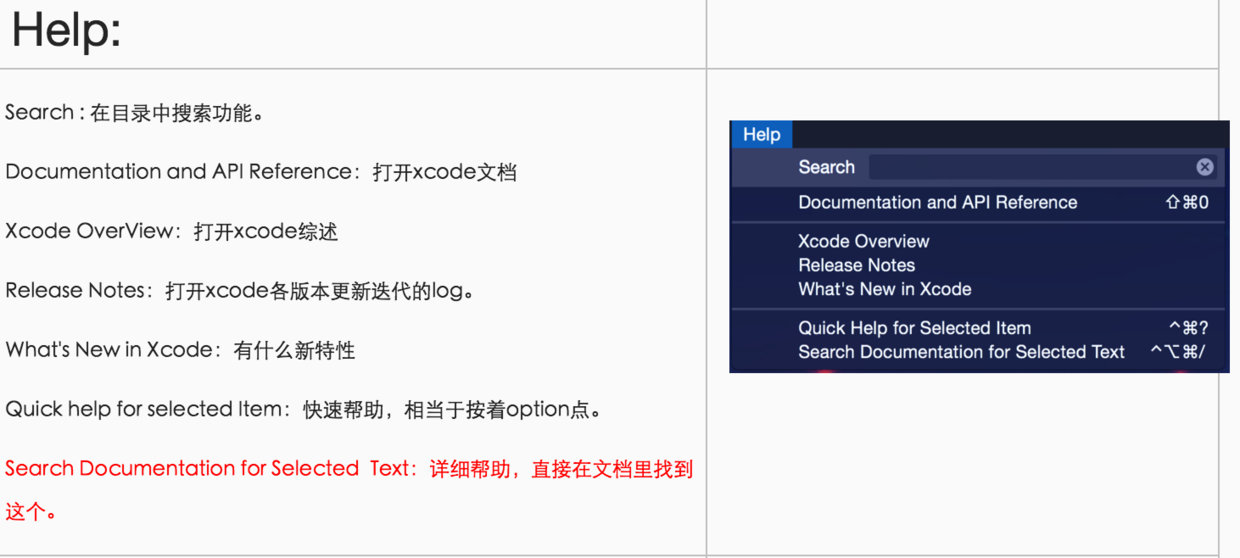Click the ⌃⌘? shortcut label
Image resolution: width=1240 pixels, height=558 pixels.
point(1188,328)
